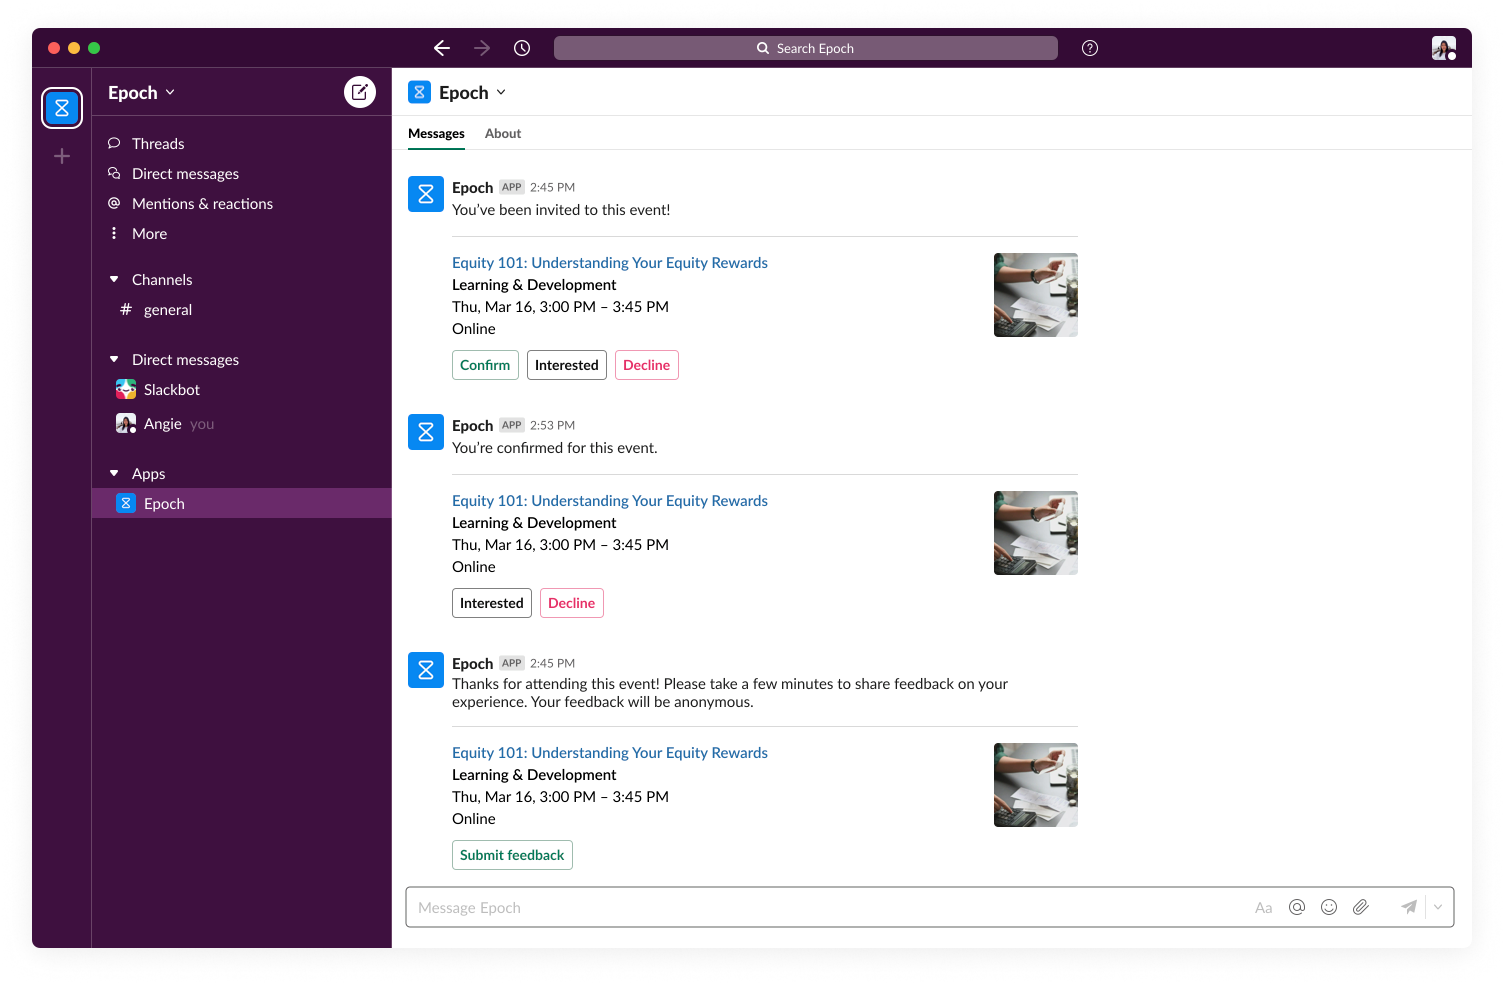Select the Epoch app in the sidebar
Viewport: 1504px width, 984px height.
(x=241, y=503)
